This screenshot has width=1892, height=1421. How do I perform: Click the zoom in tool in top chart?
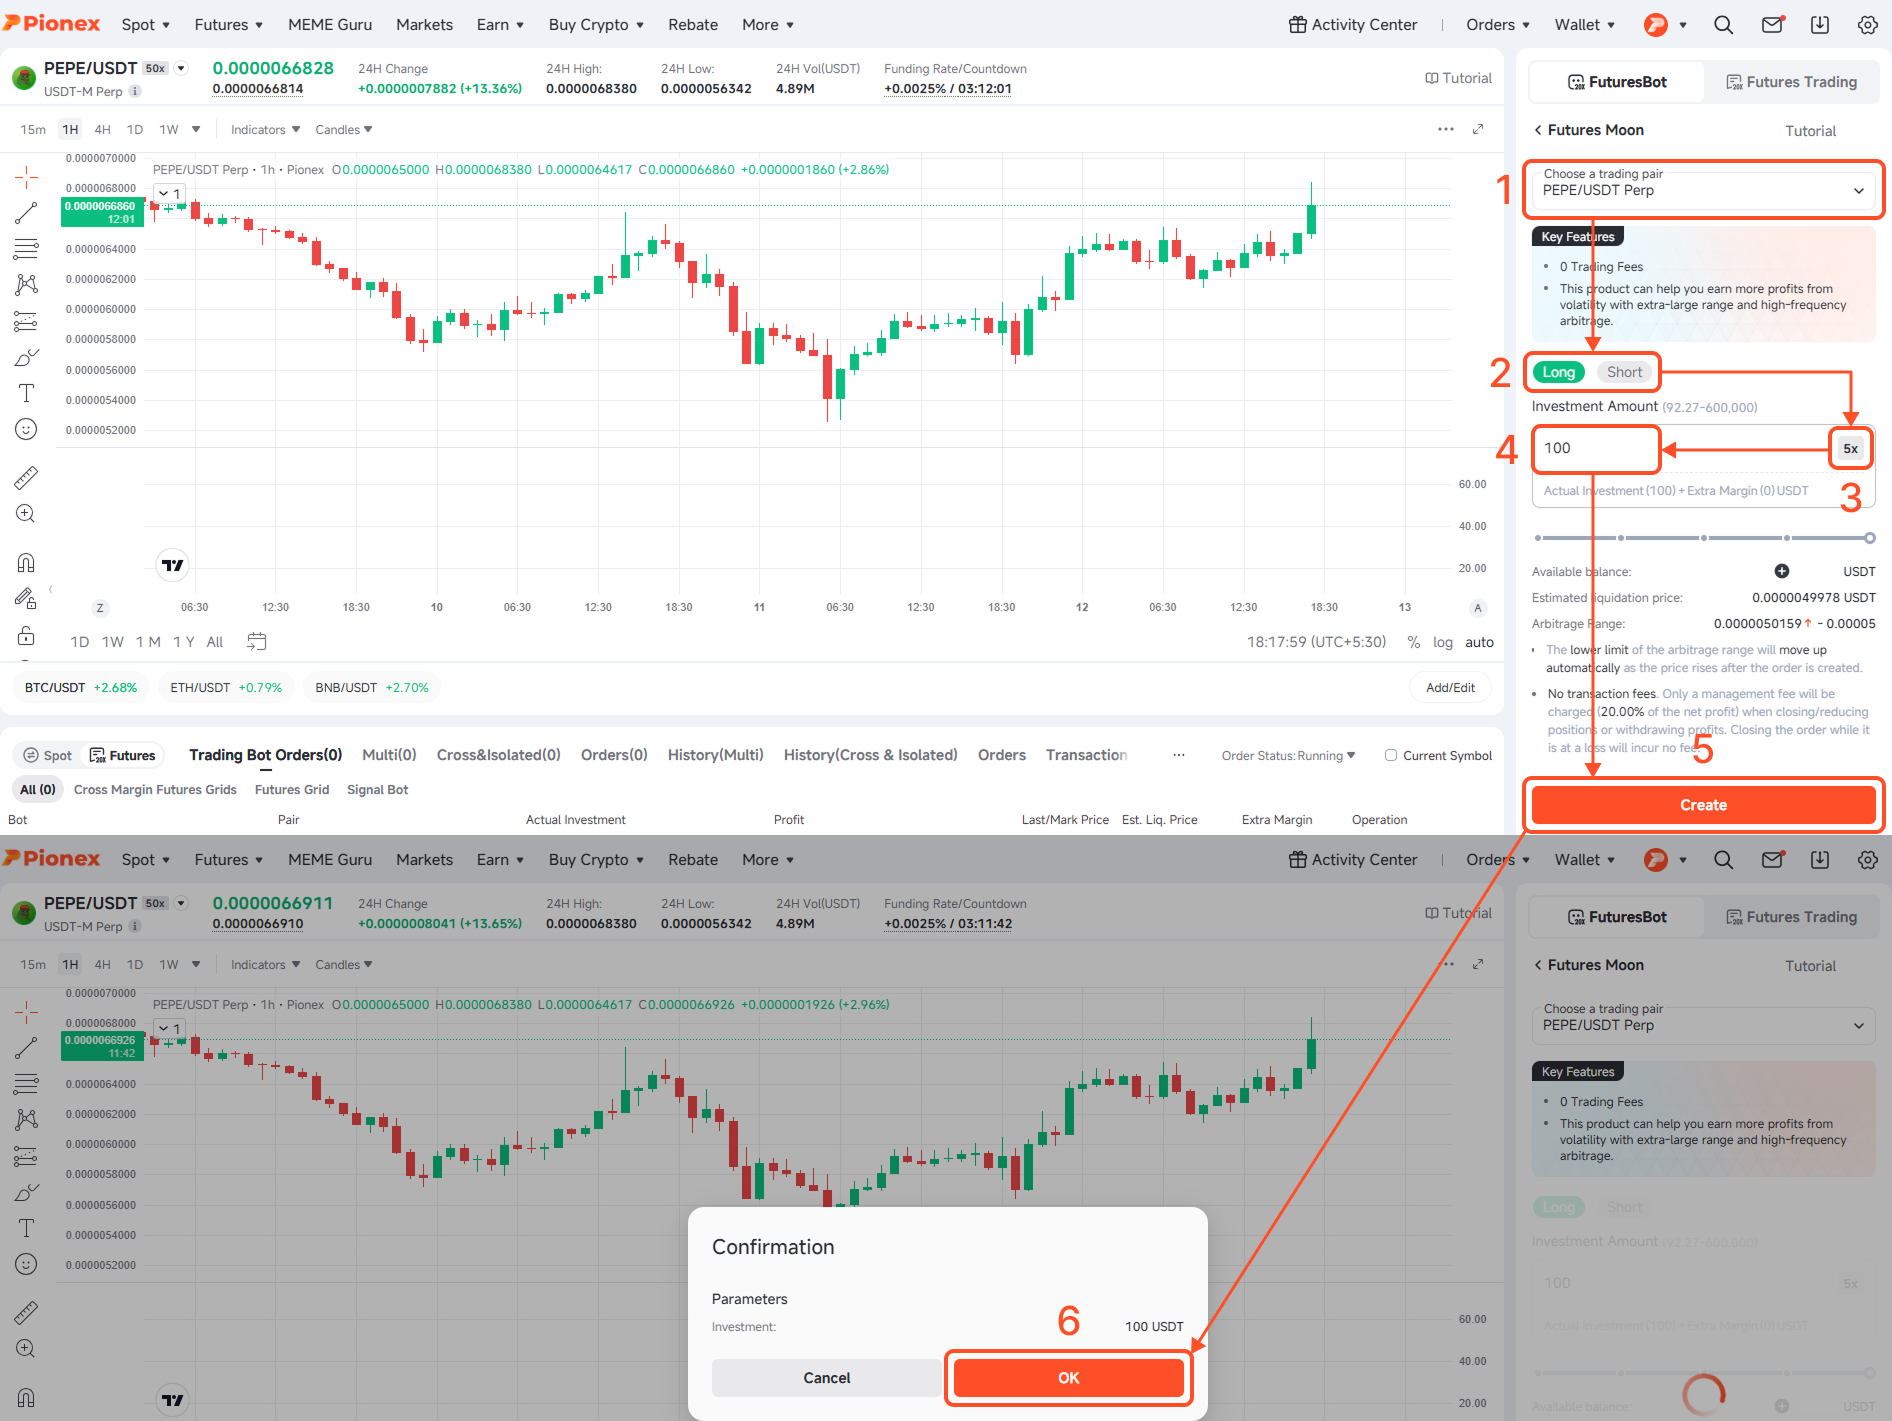26,514
